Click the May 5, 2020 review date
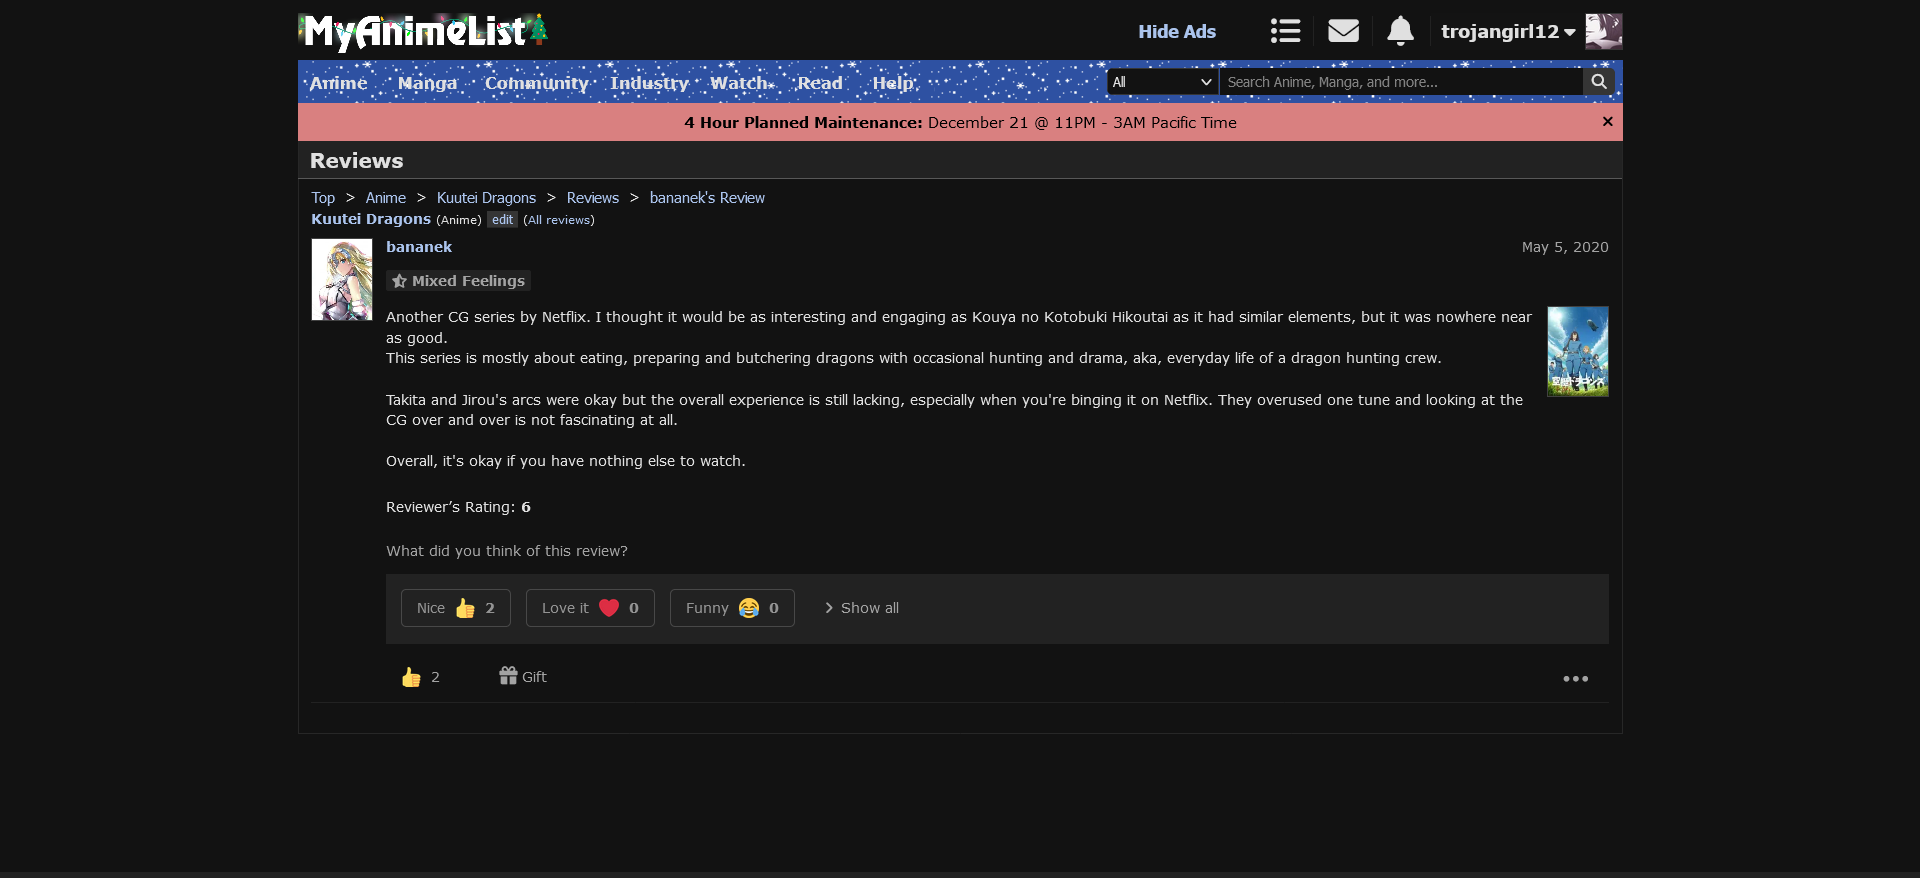This screenshot has height=878, width=1920. point(1565,247)
